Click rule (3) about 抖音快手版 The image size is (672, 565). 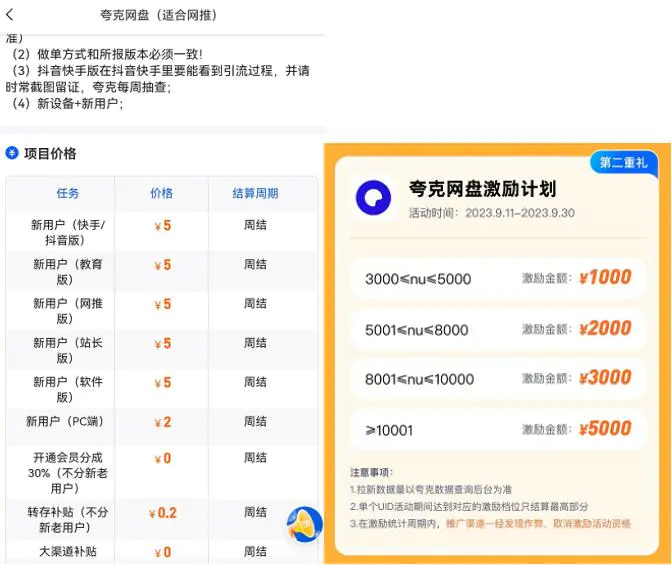158,79
